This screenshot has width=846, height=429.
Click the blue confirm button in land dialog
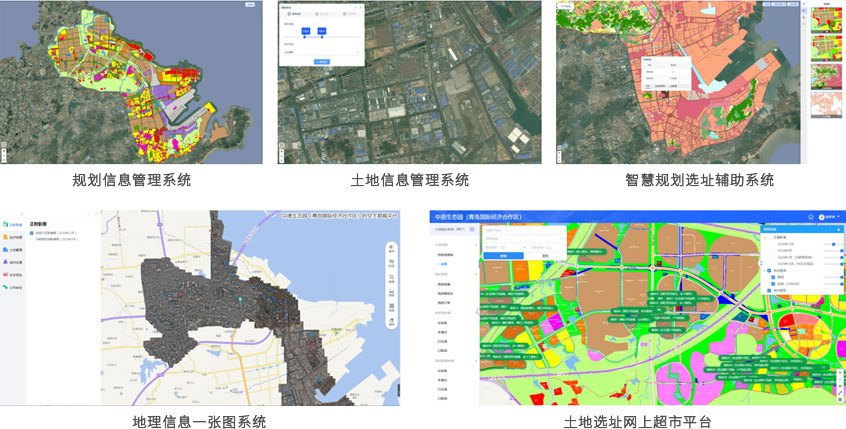pyautogui.click(x=321, y=61)
